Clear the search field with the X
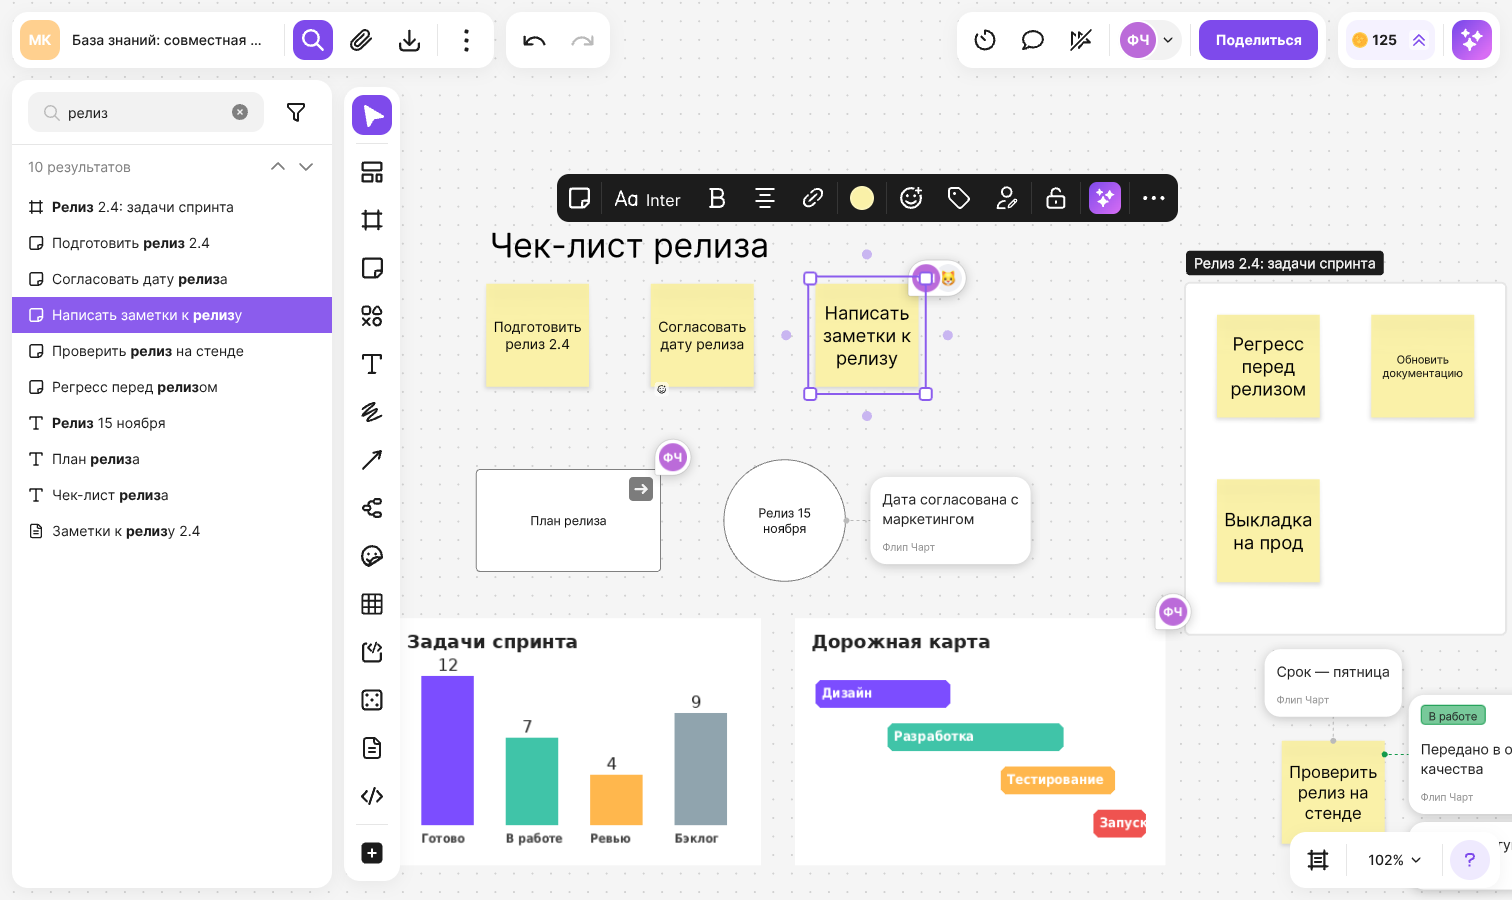Viewport: 1512px width, 900px height. [240, 112]
